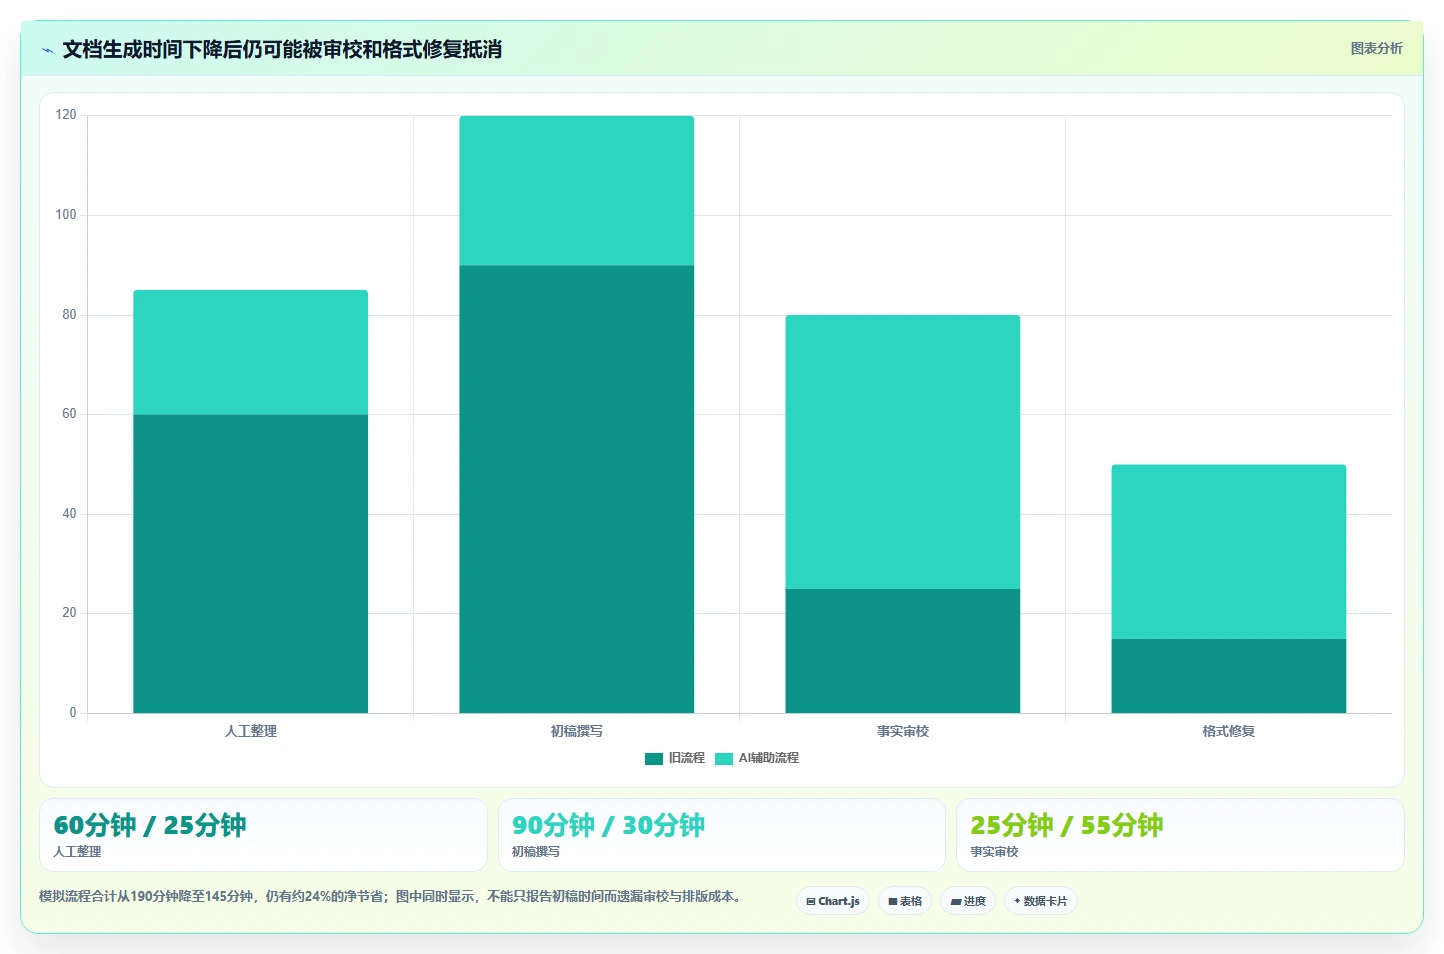Click the 事实审校 light teal bar segment
This screenshot has width=1444, height=954.
[x=902, y=452]
